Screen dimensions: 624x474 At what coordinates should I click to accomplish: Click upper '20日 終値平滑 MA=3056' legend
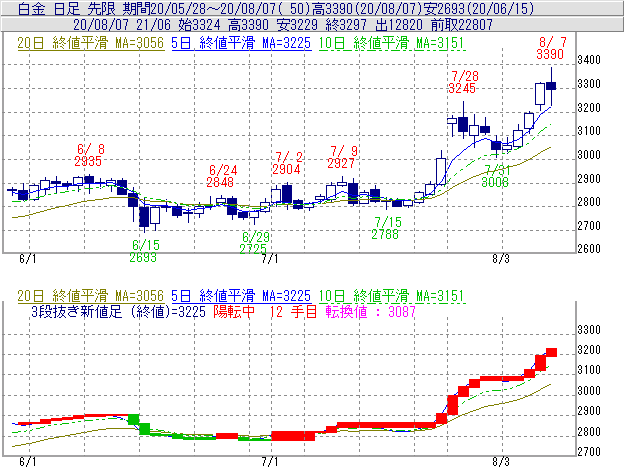[x=90, y=43]
